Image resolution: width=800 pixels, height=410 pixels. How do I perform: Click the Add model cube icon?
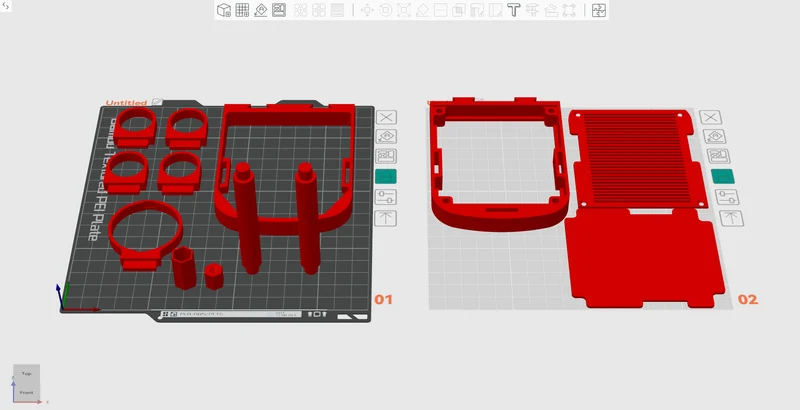point(224,10)
